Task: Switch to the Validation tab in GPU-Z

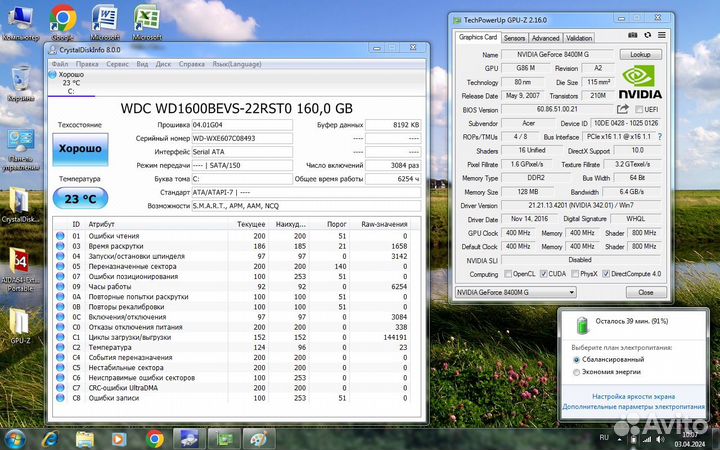Action: (x=579, y=38)
